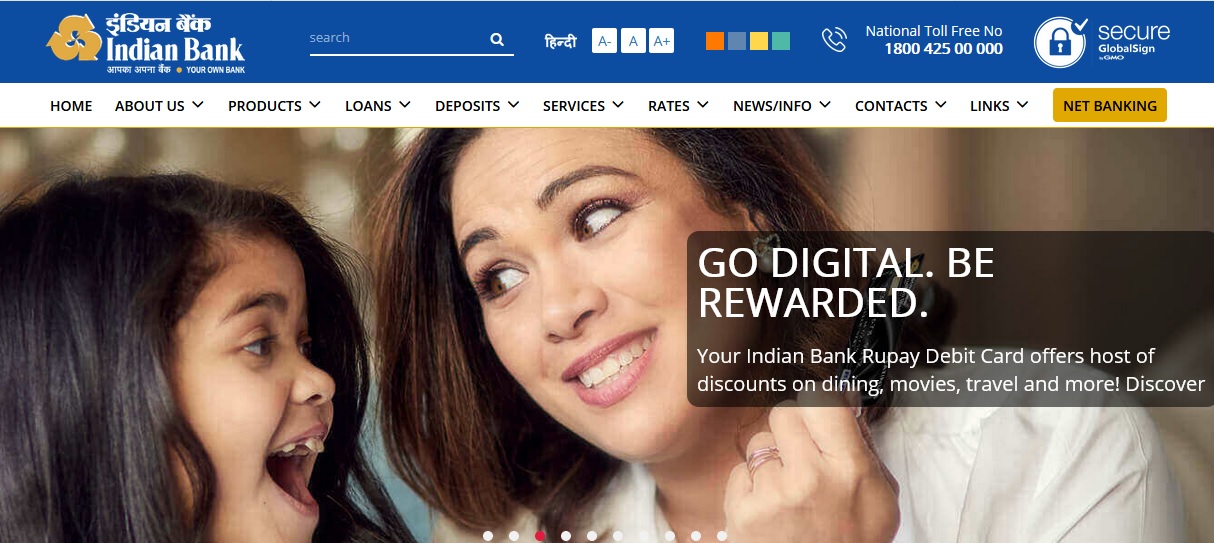Image resolution: width=1214 pixels, height=543 pixels.
Task: Click the search magnifier icon
Action: tap(497, 40)
